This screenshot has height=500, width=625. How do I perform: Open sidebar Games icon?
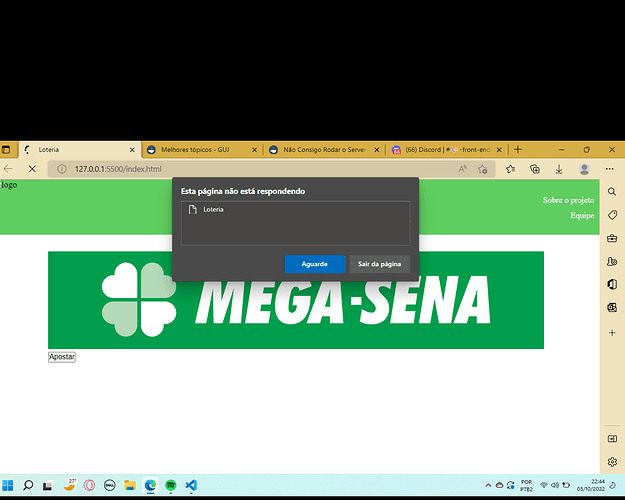click(x=612, y=262)
